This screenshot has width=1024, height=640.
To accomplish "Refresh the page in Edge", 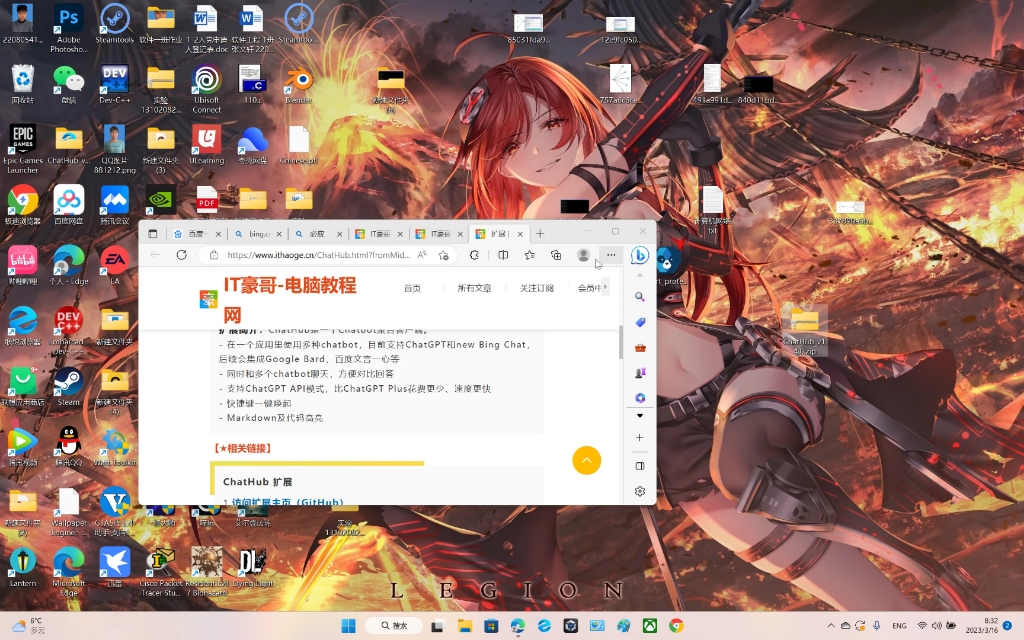I will [x=182, y=255].
